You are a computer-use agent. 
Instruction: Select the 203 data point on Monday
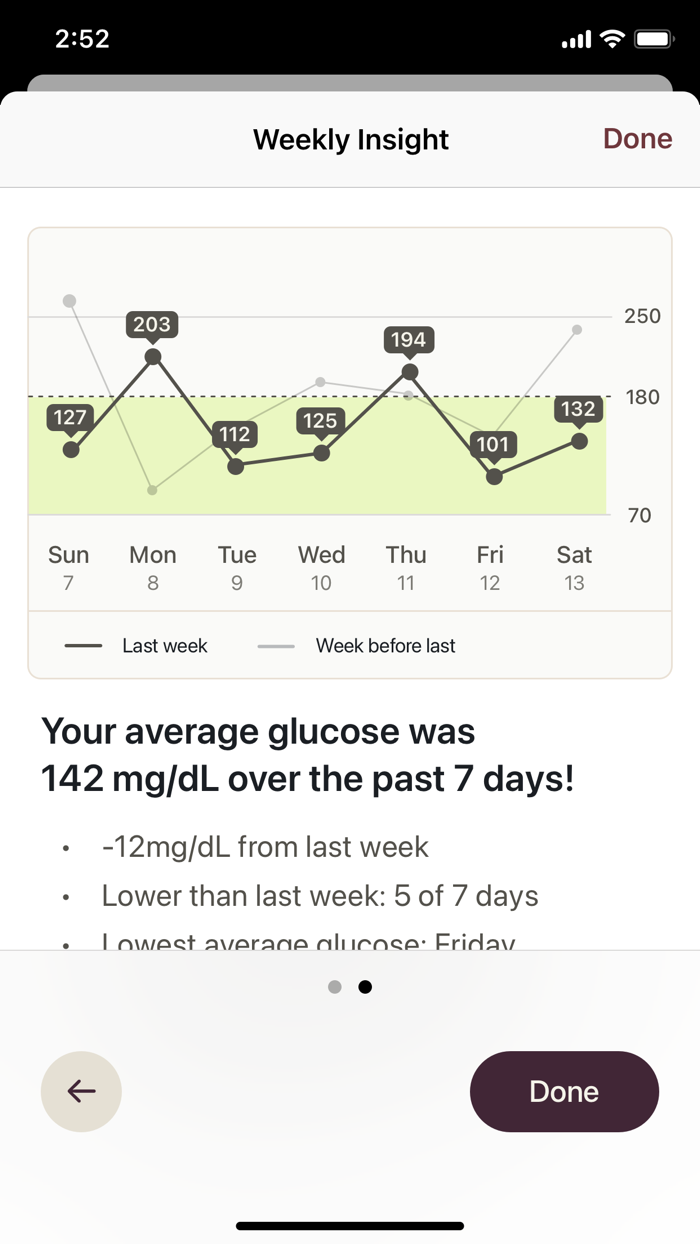pyautogui.click(x=152, y=354)
